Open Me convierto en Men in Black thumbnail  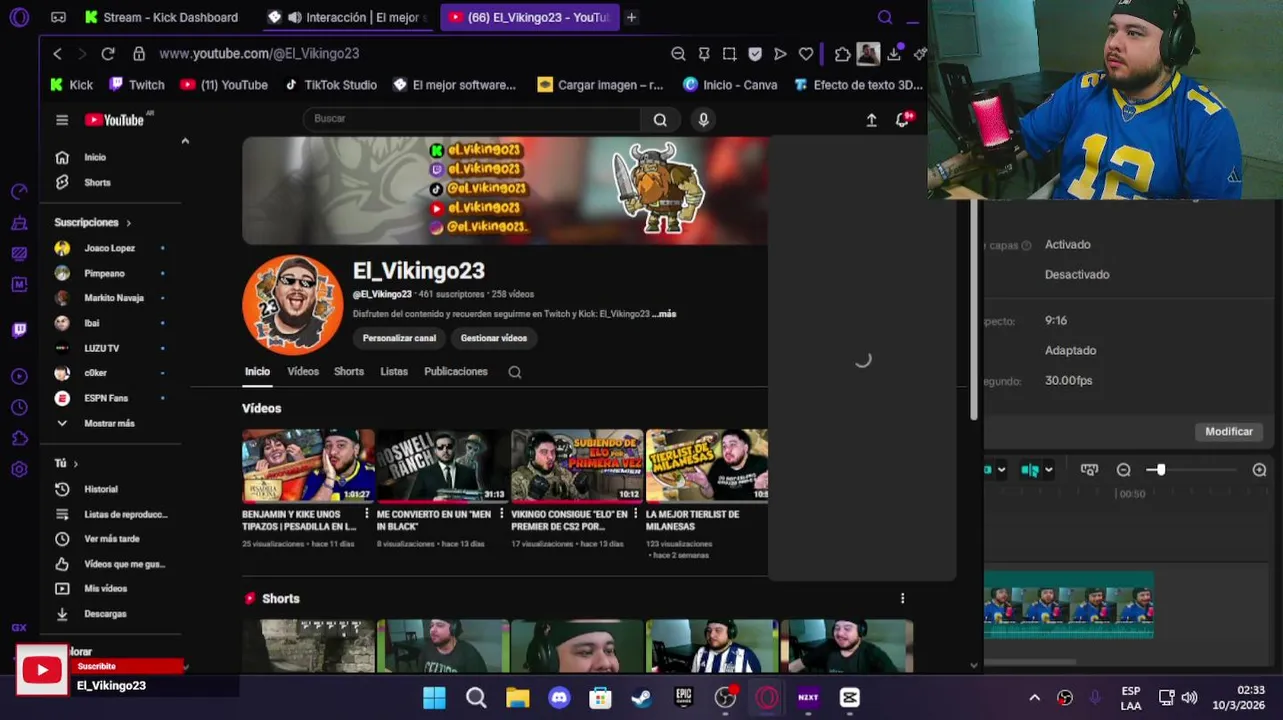click(442, 466)
